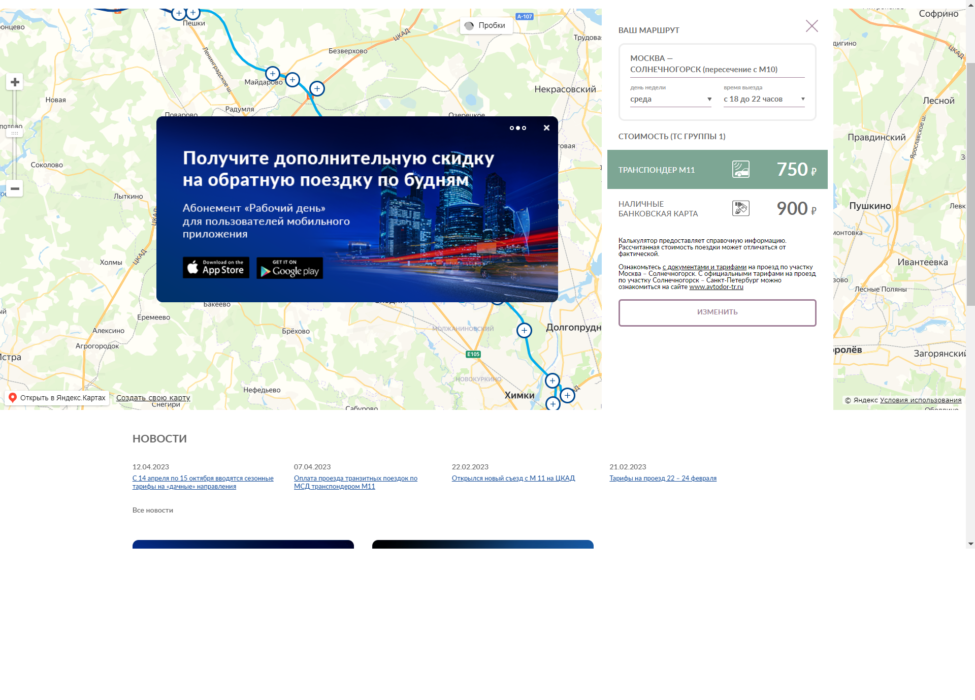Image resolution: width=975 pixels, height=700 pixels.
Task: Click the interchange marker near Пешки
Action: pos(191,14)
